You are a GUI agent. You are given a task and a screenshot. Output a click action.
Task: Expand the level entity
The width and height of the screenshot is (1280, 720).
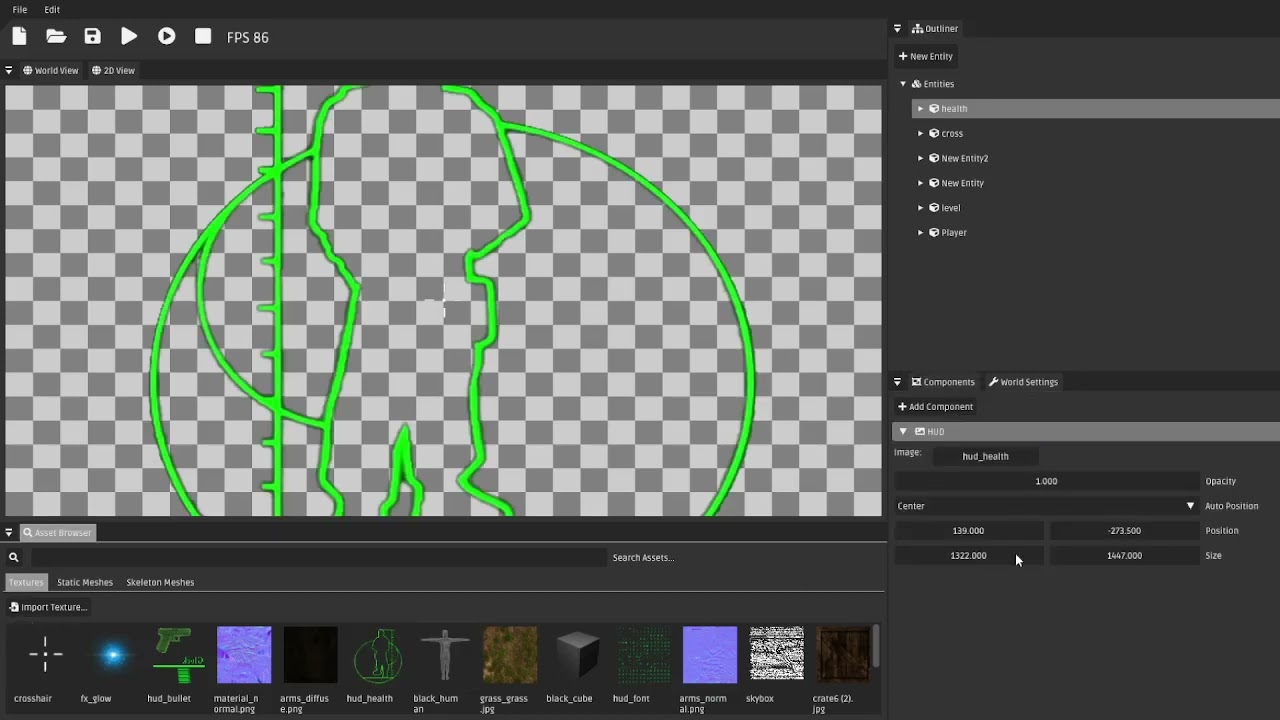tap(921, 208)
